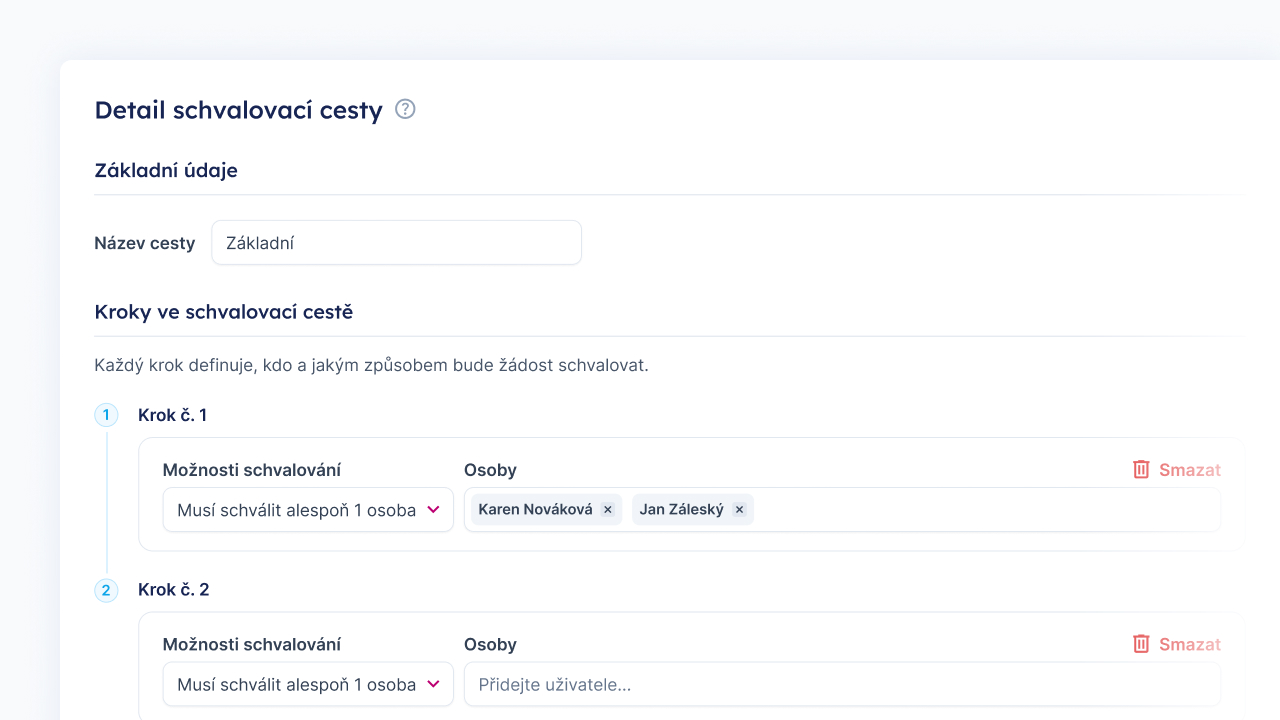Click the pink chevron in Krok 1 approval selector

tap(433, 509)
